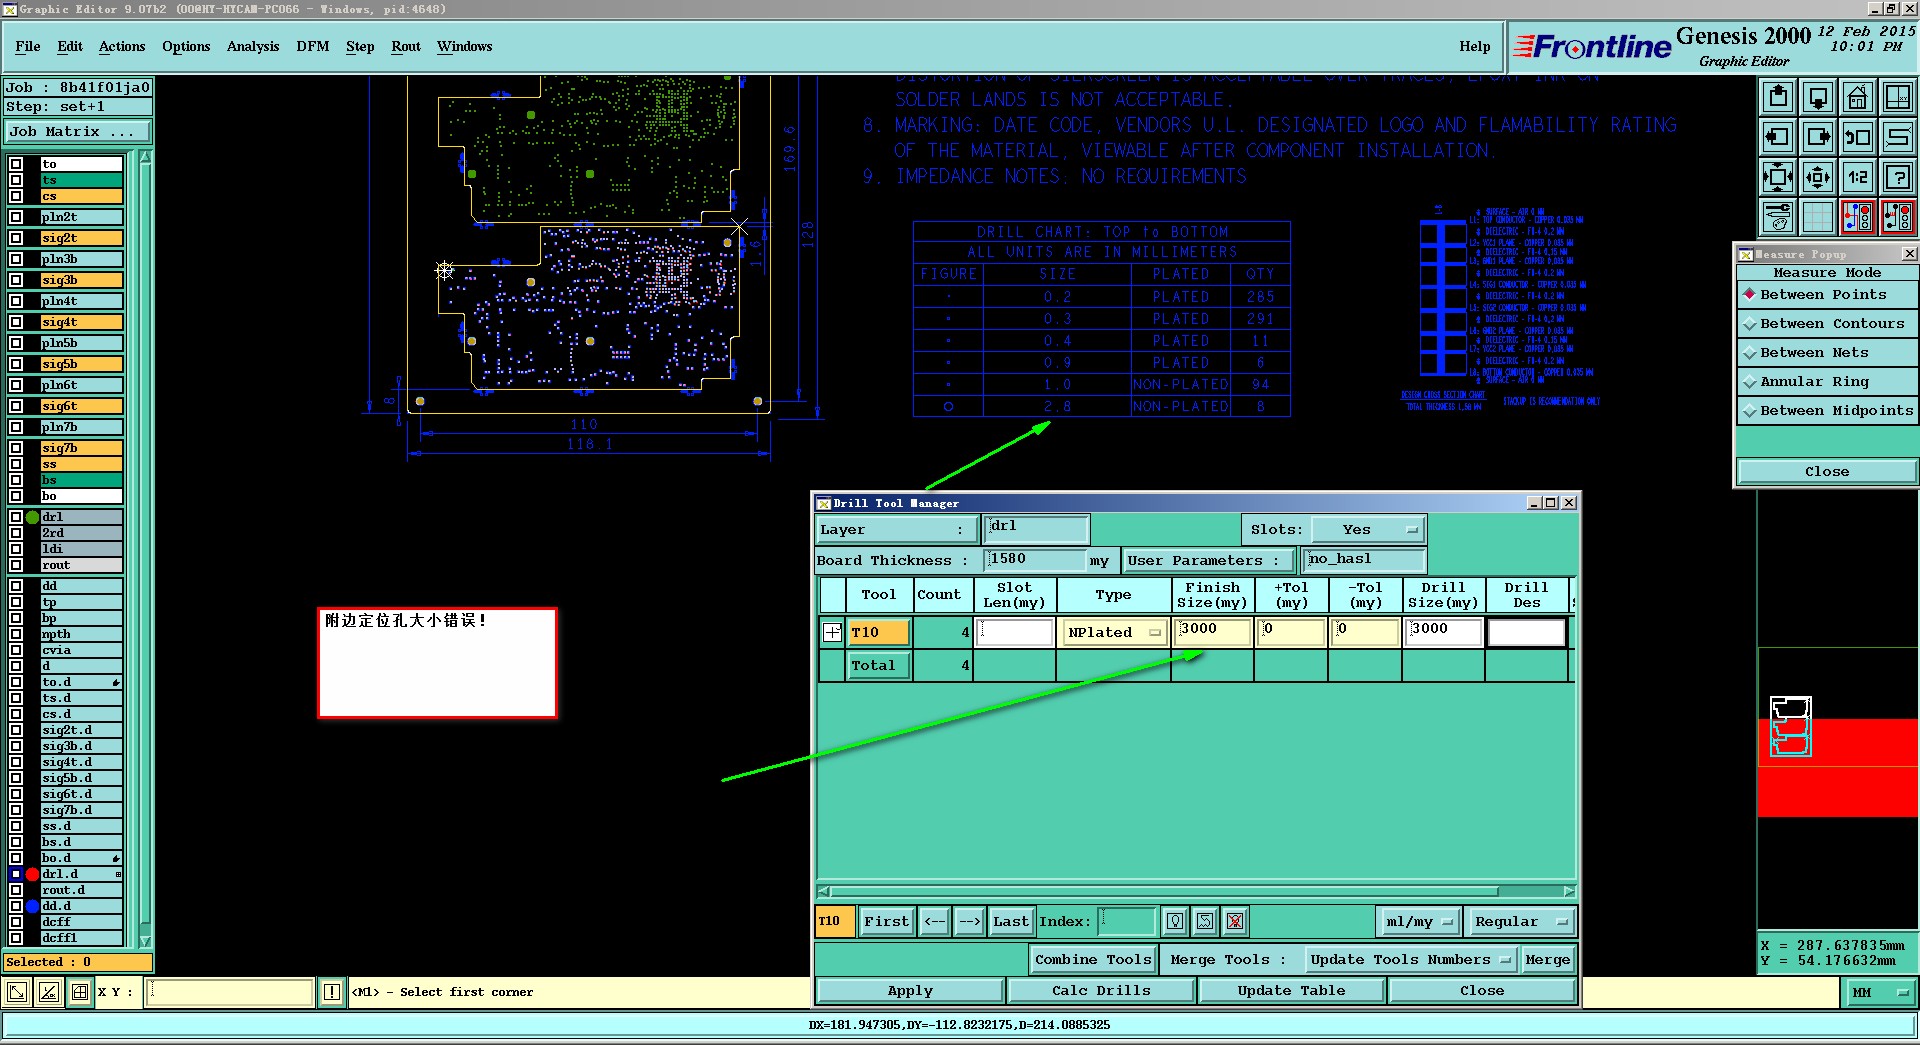The width and height of the screenshot is (1920, 1045).
Task: Open the NPlated type dropdown
Action: click(1114, 633)
